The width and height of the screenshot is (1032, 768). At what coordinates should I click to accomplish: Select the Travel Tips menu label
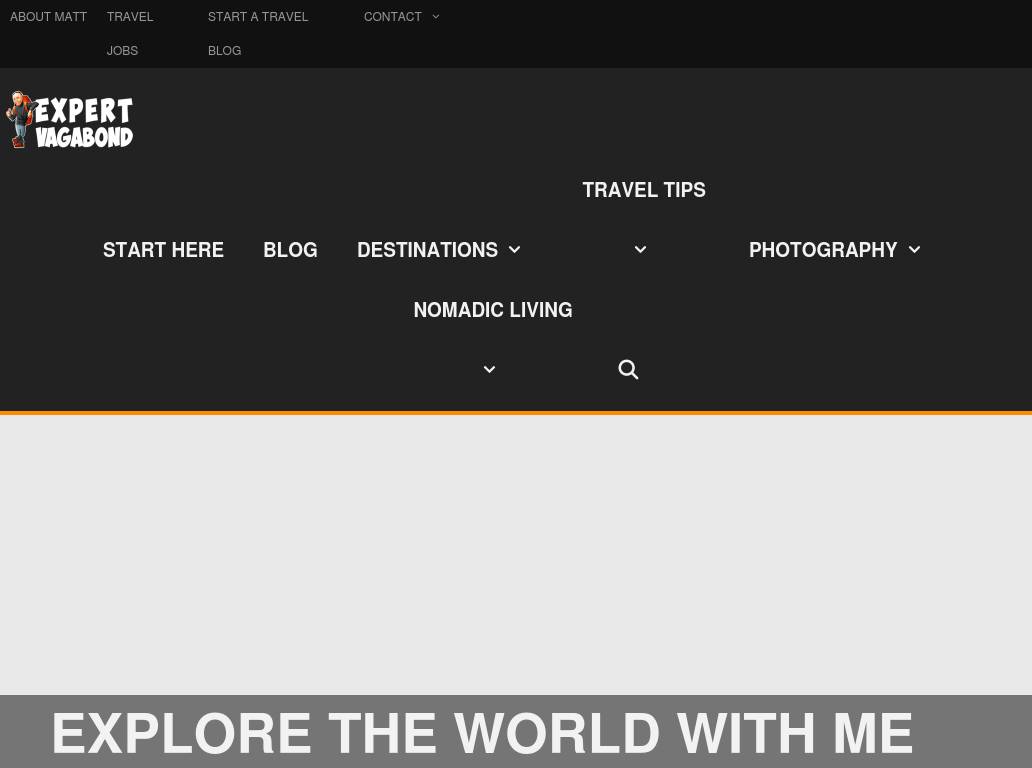pos(644,190)
